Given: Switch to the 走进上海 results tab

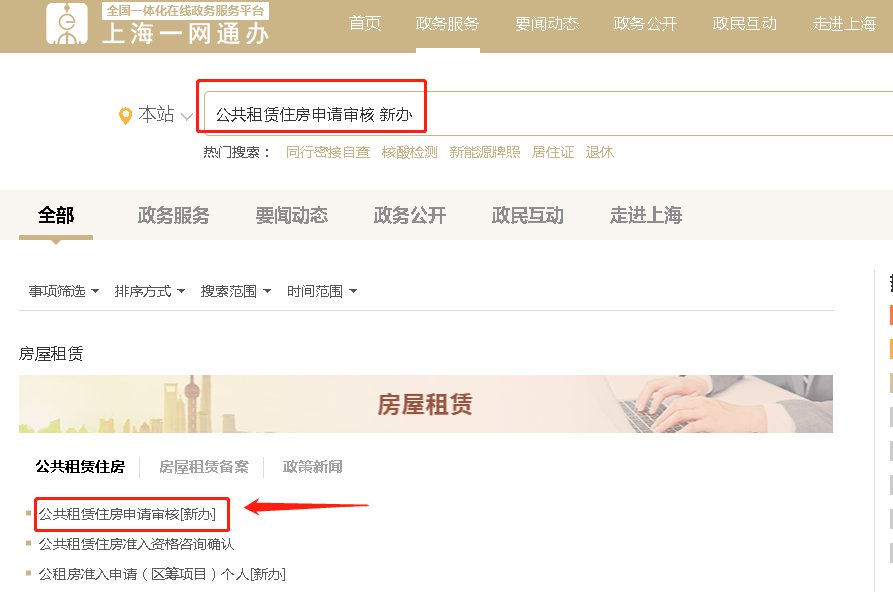Looking at the screenshot, I should pyautogui.click(x=646, y=215).
